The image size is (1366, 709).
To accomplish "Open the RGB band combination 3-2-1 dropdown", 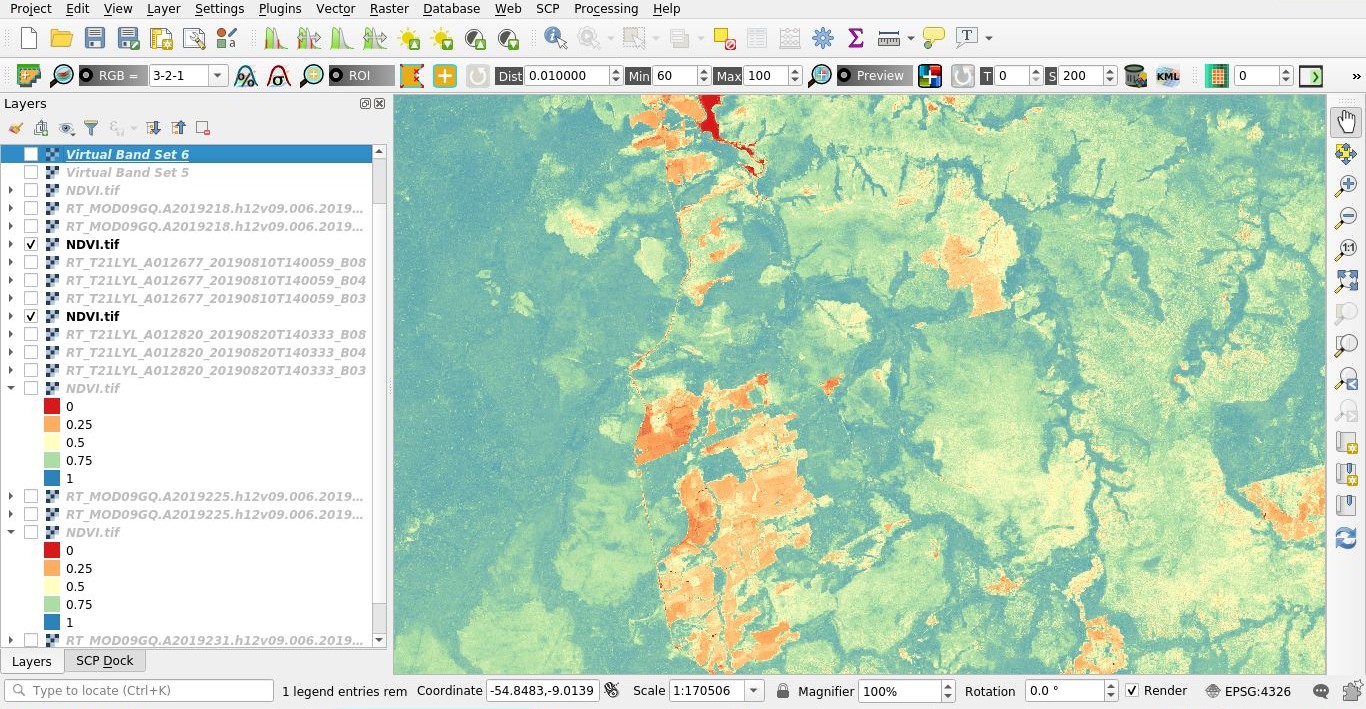I will [x=215, y=75].
